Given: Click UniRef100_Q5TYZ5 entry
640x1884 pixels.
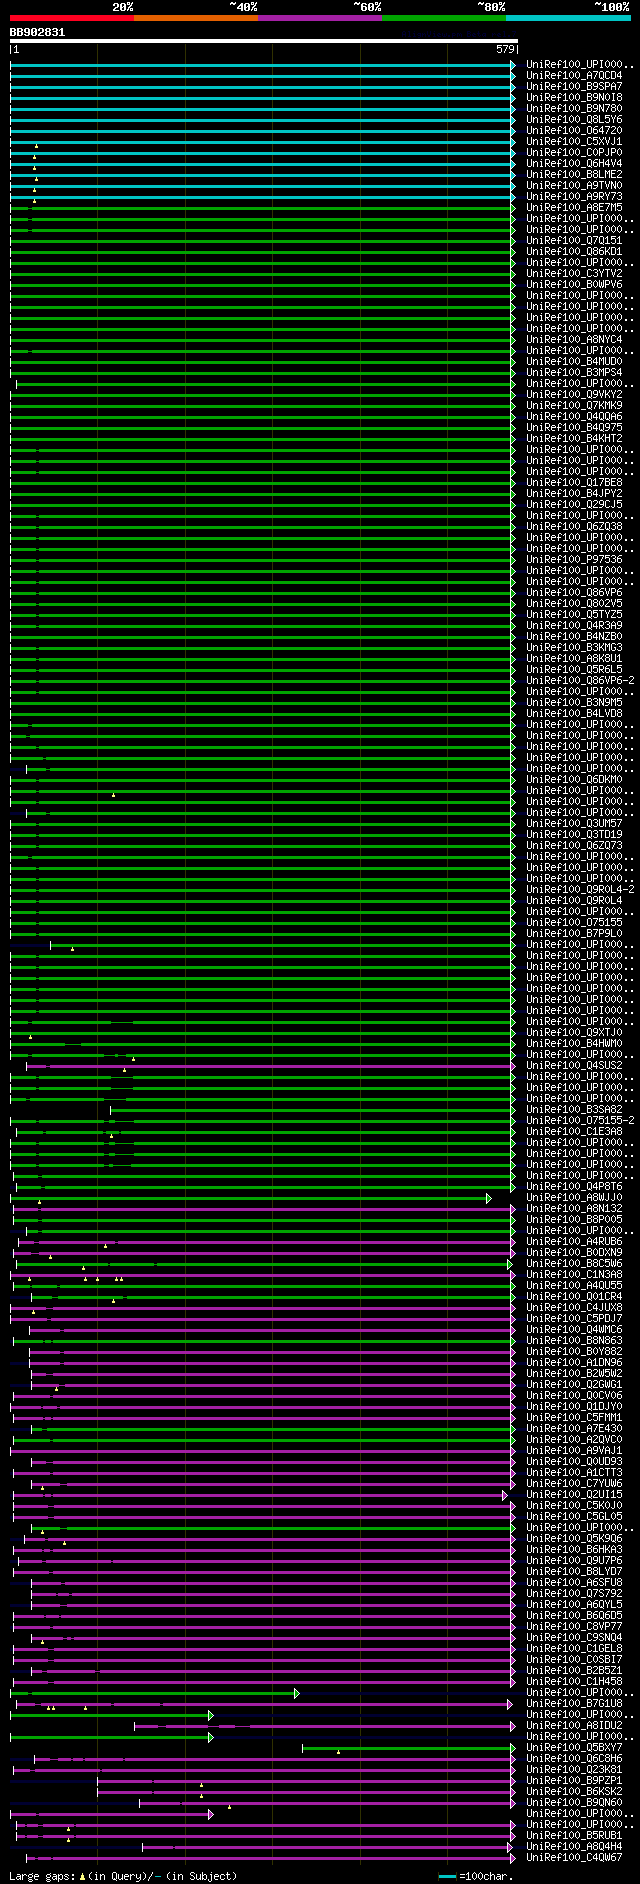Looking at the screenshot, I should pyautogui.click(x=574, y=615).
